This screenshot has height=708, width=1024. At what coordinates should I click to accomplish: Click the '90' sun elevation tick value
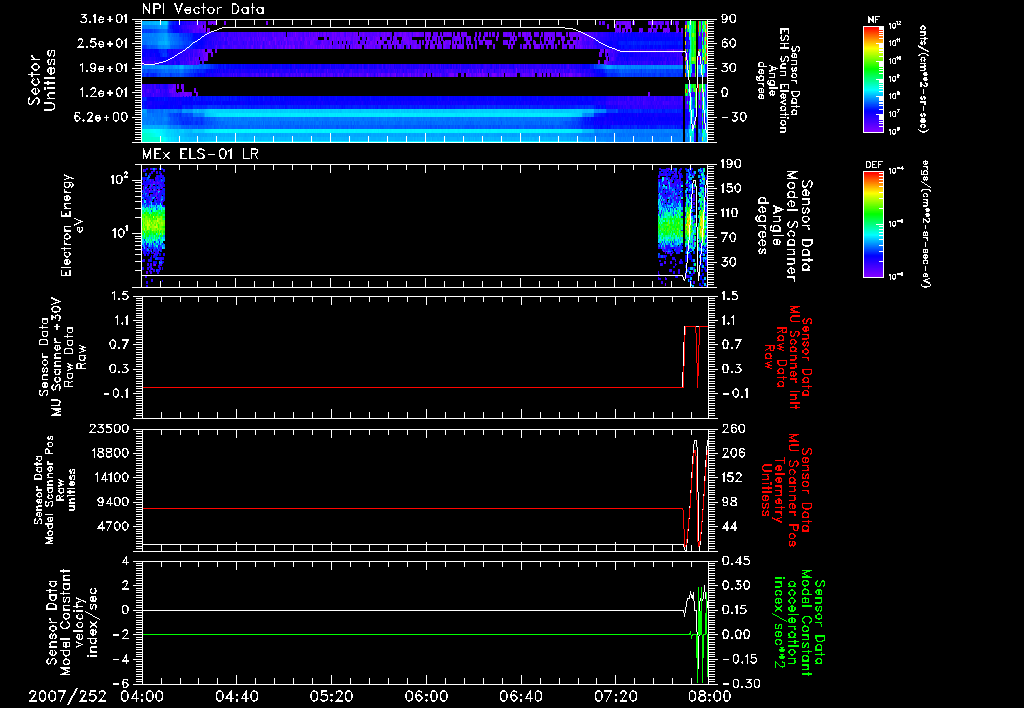click(x=728, y=19)
